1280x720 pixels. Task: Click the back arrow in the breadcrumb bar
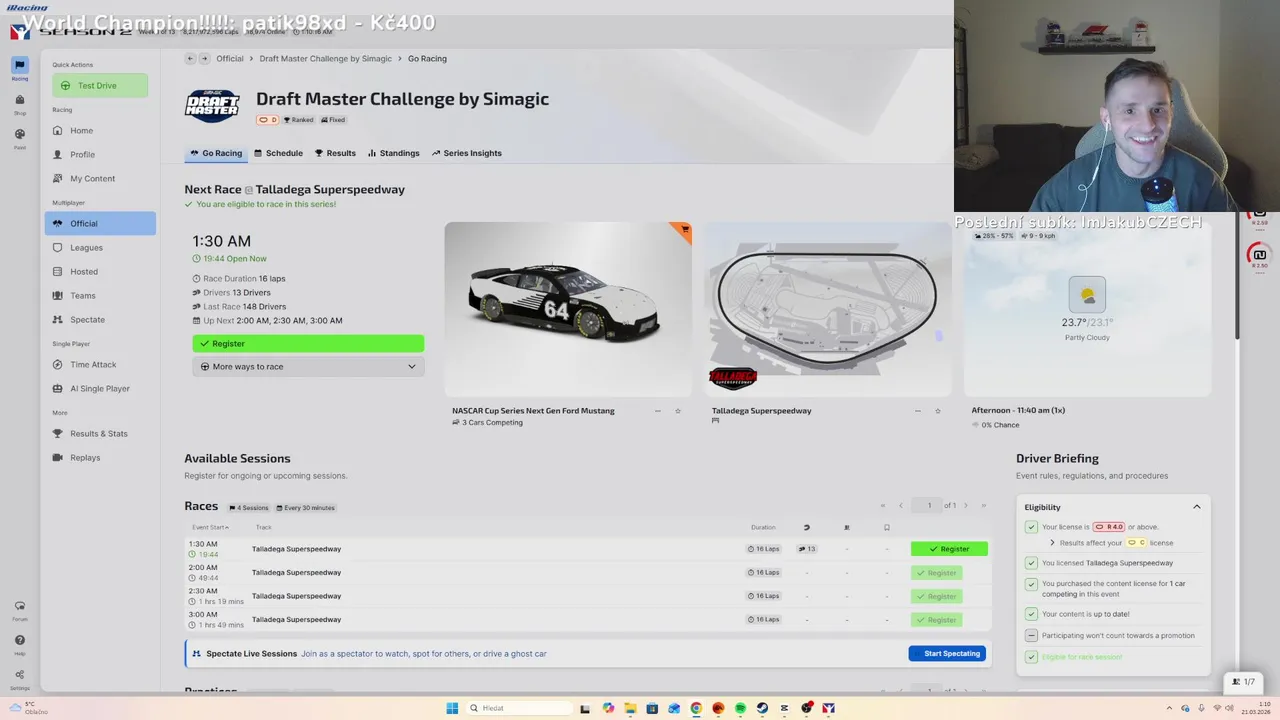[x=189, y=58]
